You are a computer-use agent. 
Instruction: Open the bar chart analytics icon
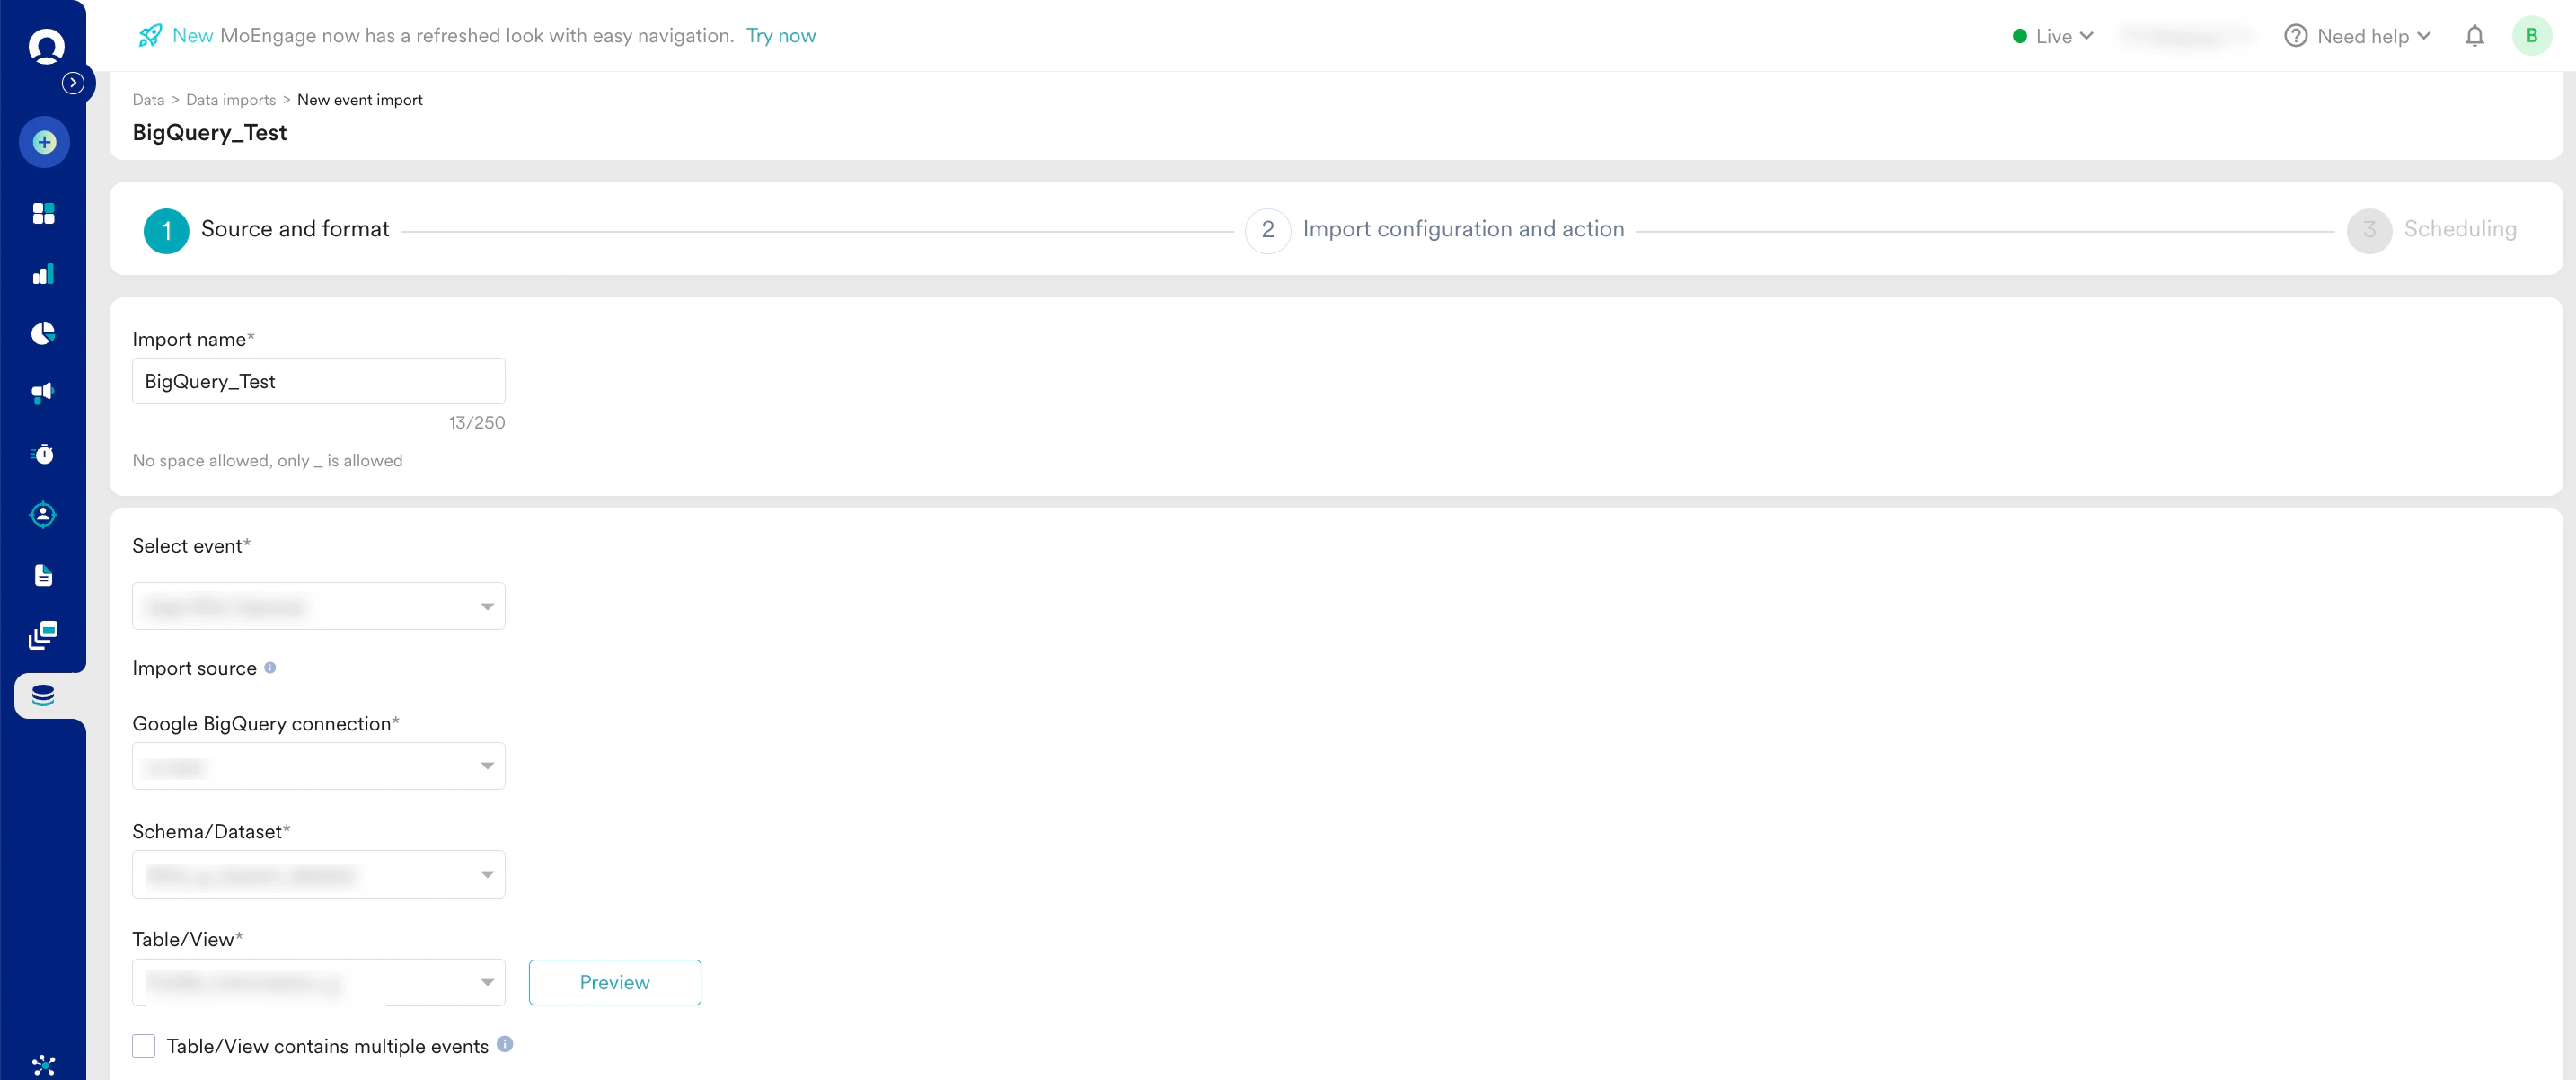click(43, 274)
